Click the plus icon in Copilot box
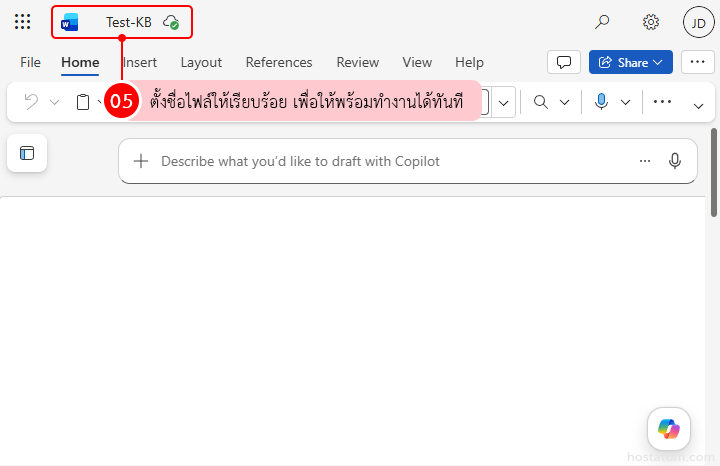 [141, 161]
